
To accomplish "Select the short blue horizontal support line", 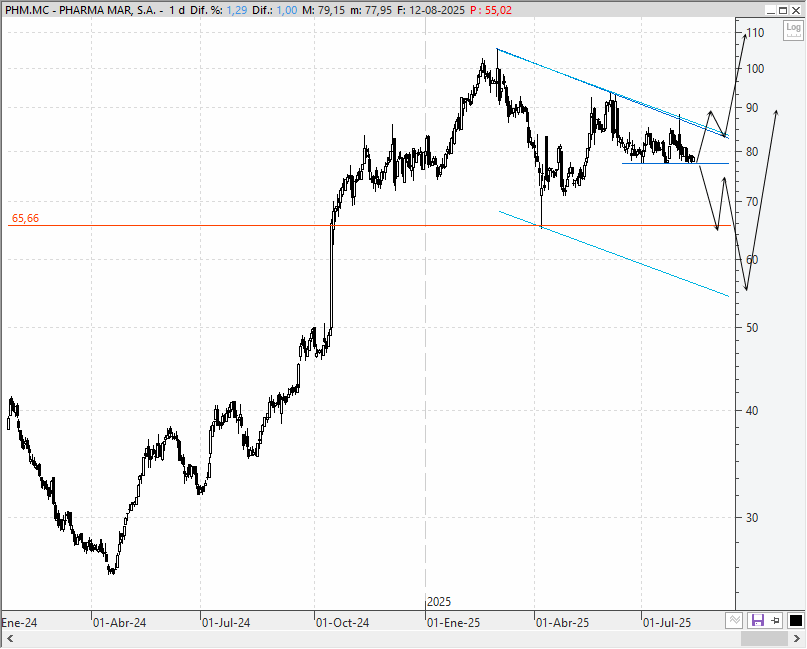I will 675,163.
